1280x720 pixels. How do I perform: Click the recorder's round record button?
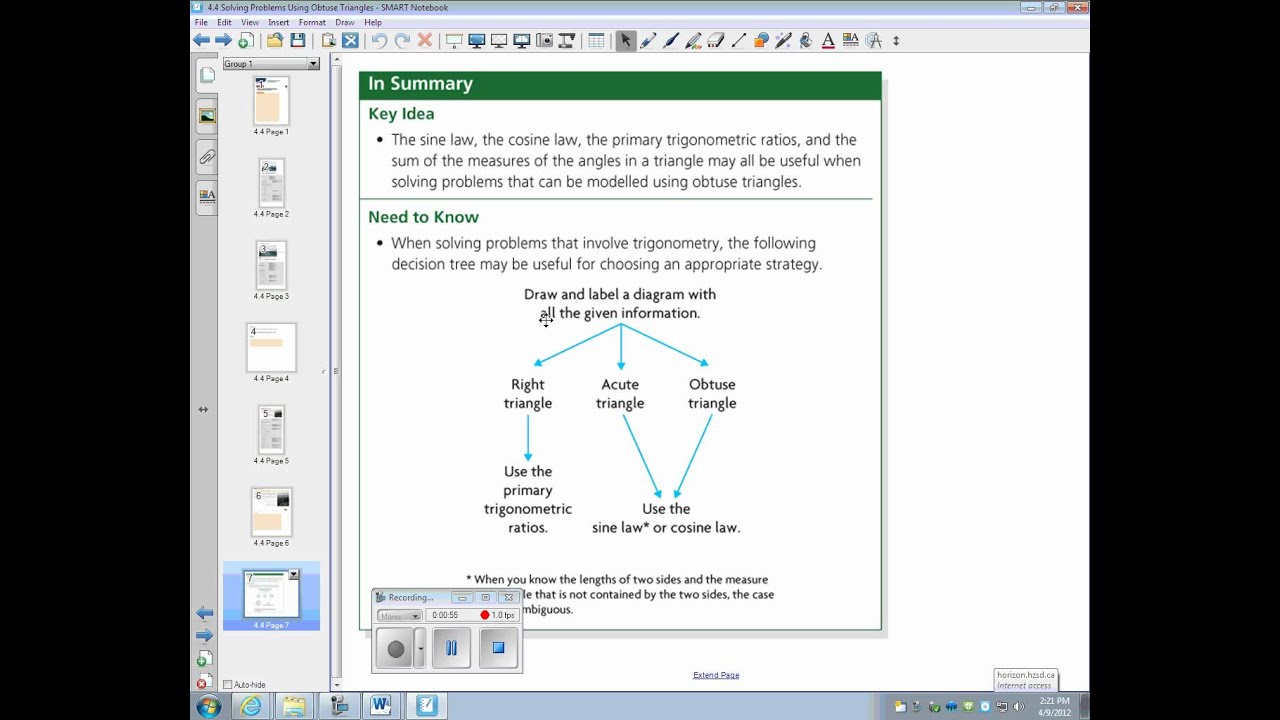(x=396, y=649)
